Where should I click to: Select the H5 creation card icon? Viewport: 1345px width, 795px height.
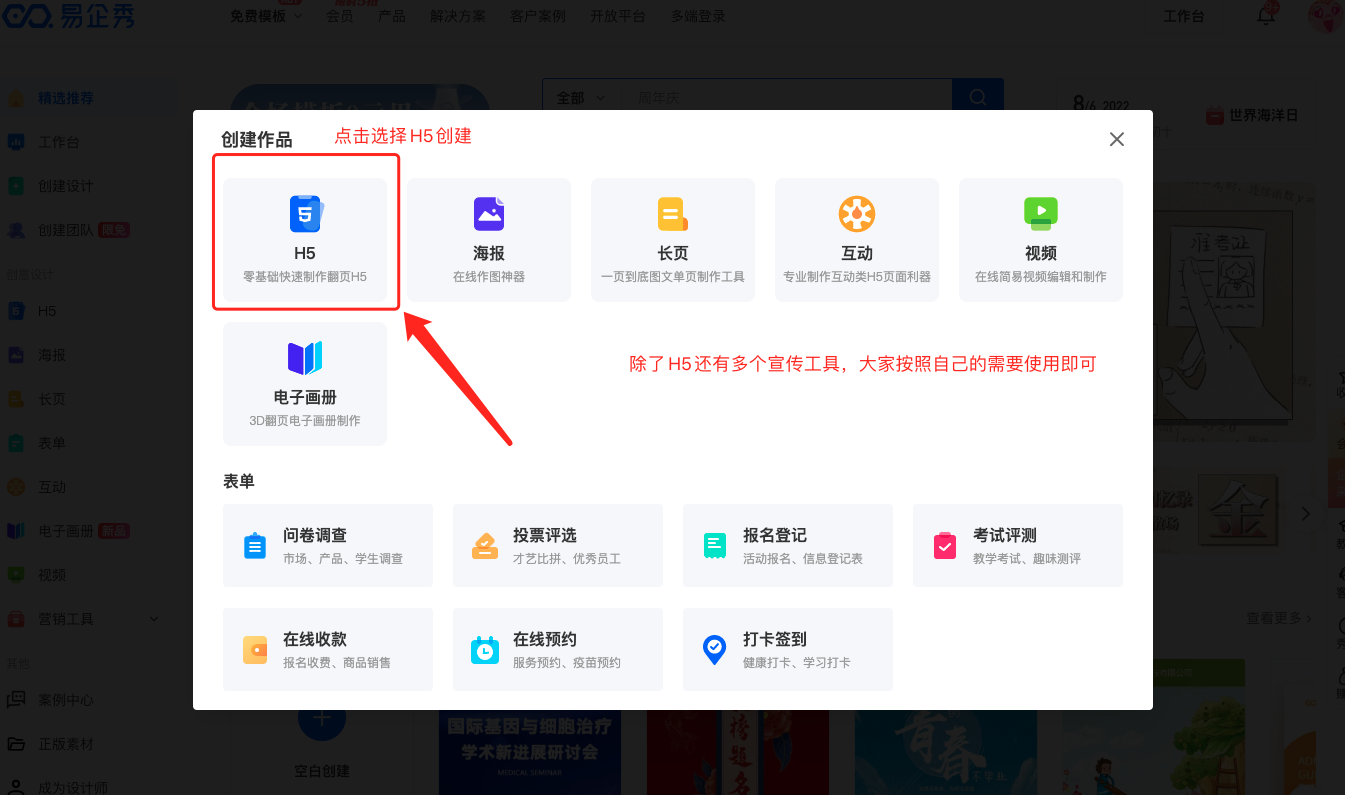pyautogui.click(x=305, y=214)
